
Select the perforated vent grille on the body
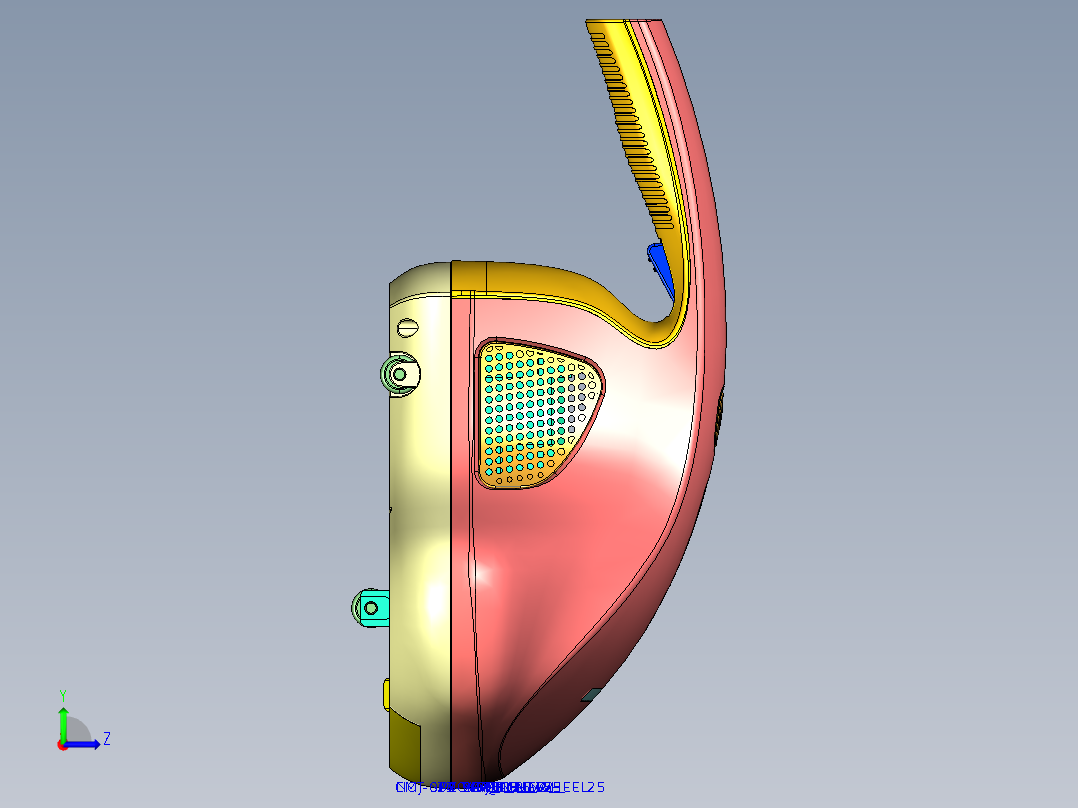[x=538, y=414]
